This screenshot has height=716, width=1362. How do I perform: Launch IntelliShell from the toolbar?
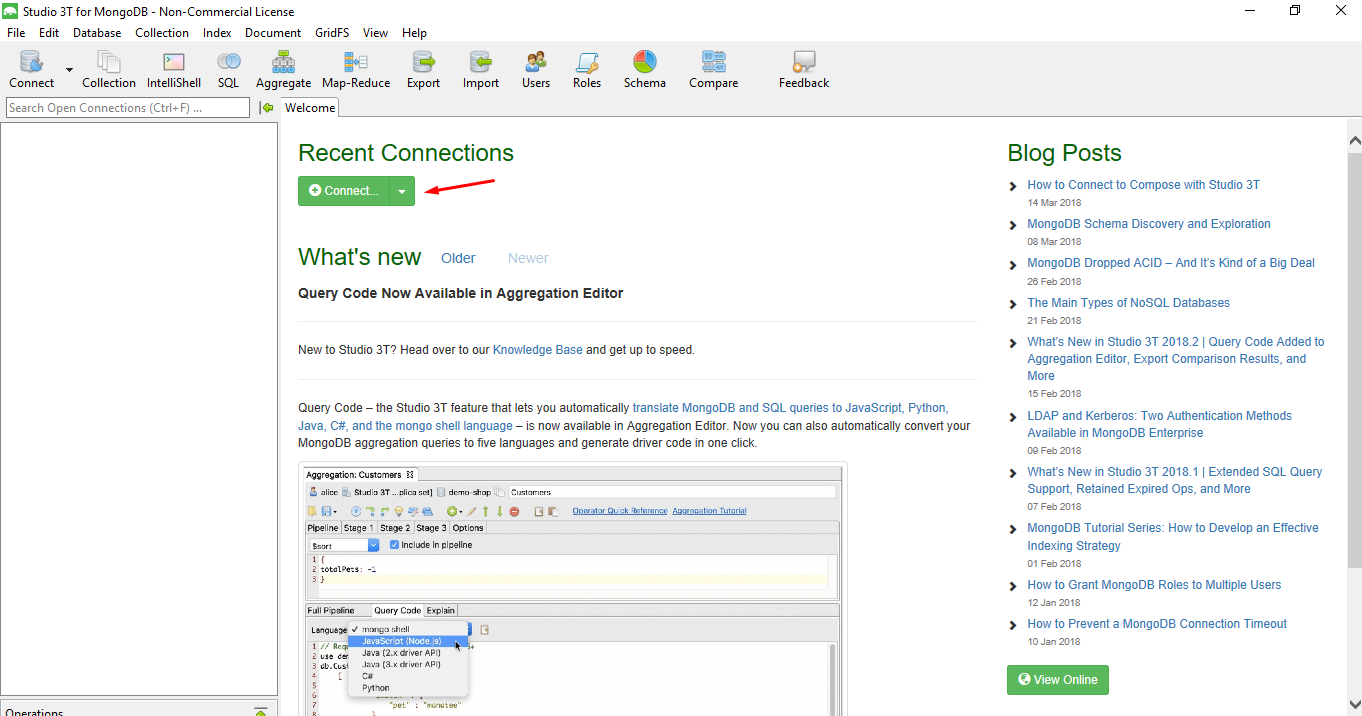[174, 69]
